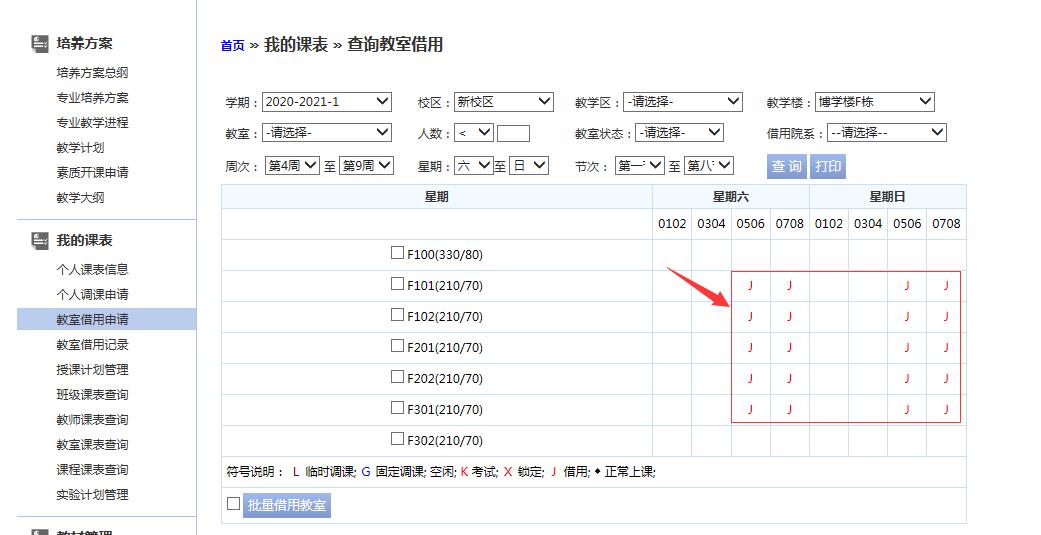Open the 教室状态 dropdown
The height and width of the screenshot is (535, 1041).
(x=678, y=133)
